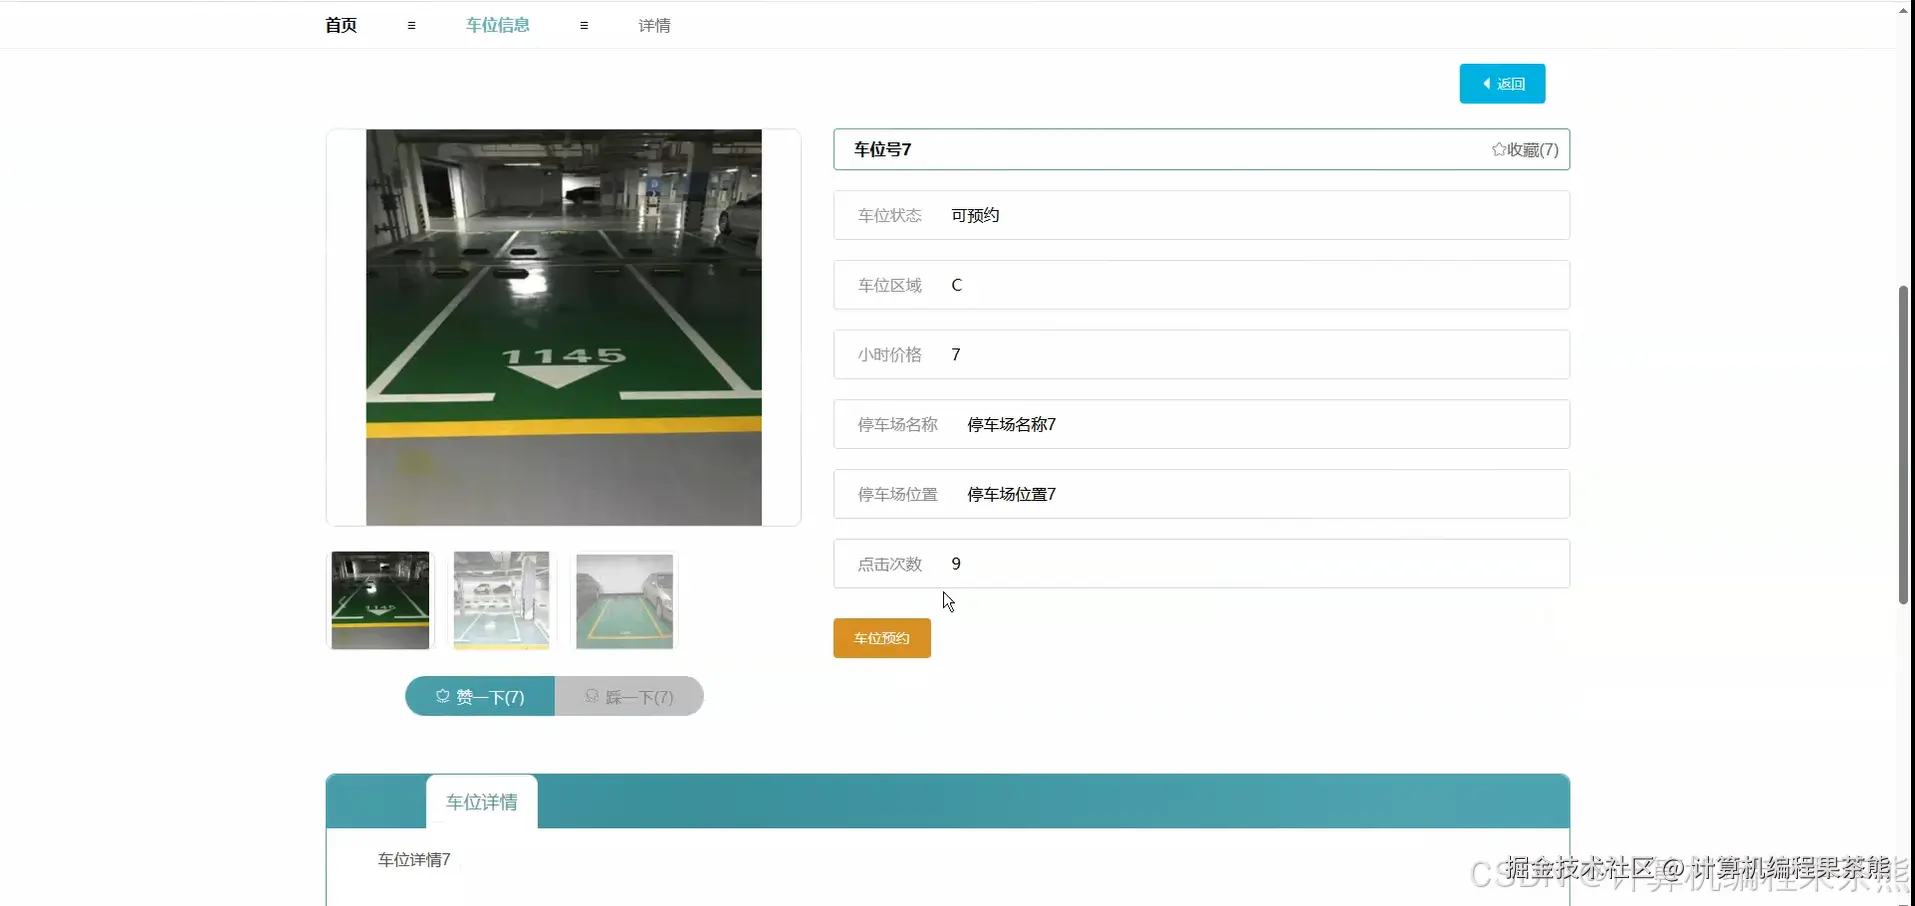Toggle dislike state via 踩一下(7) control
Image resolution: width=1915 pixels, height=906 pixels.
(x=629, y=697)
